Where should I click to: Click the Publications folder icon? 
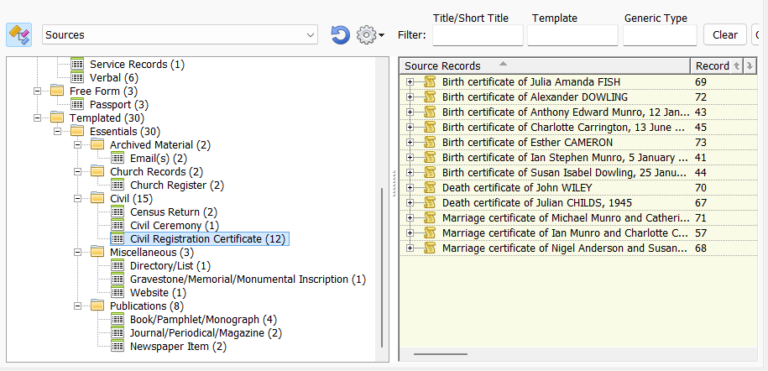pyautogui.click(x=97, y=306)
